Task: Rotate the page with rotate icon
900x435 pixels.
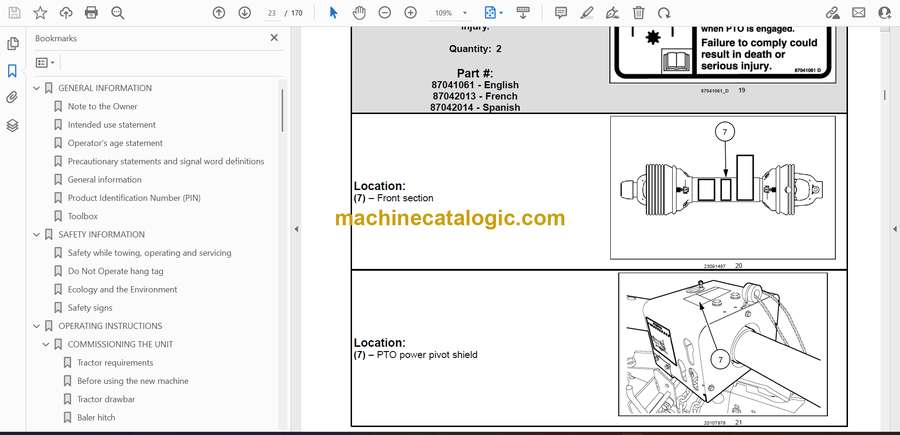Action: 664,13
